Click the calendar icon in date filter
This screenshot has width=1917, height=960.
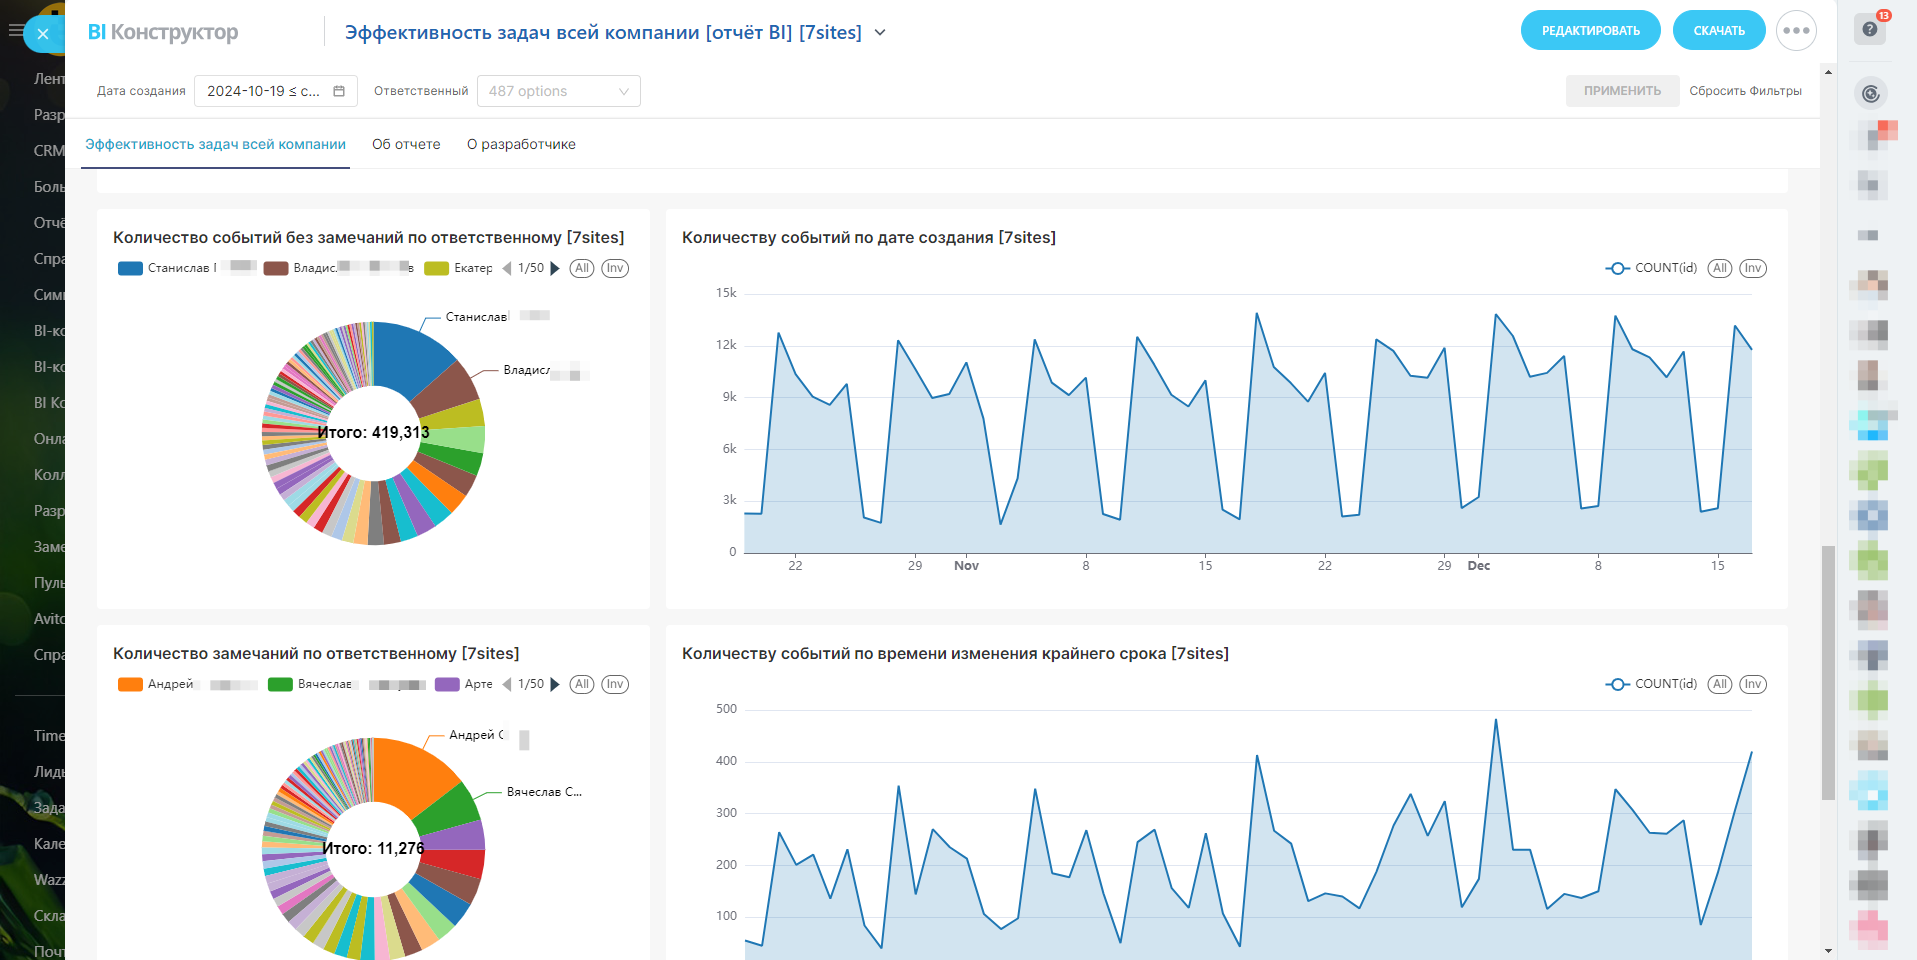(339, 91)
